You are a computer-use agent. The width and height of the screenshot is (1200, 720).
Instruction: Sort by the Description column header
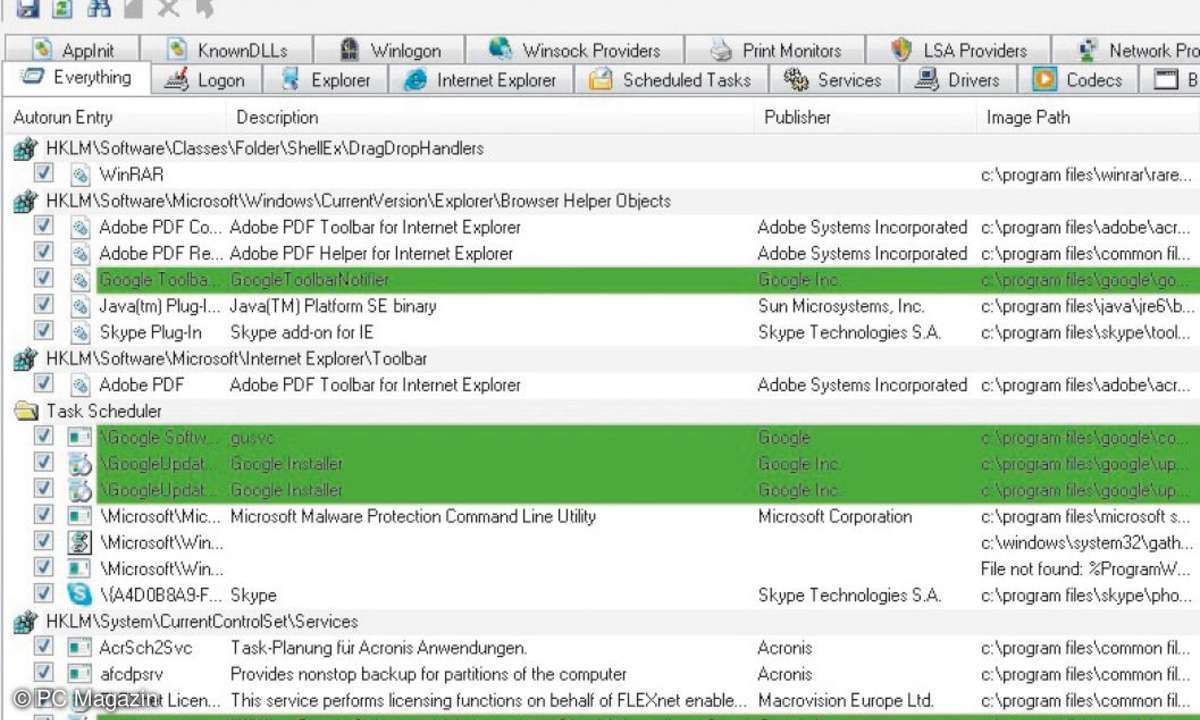(x=491, y=118)
